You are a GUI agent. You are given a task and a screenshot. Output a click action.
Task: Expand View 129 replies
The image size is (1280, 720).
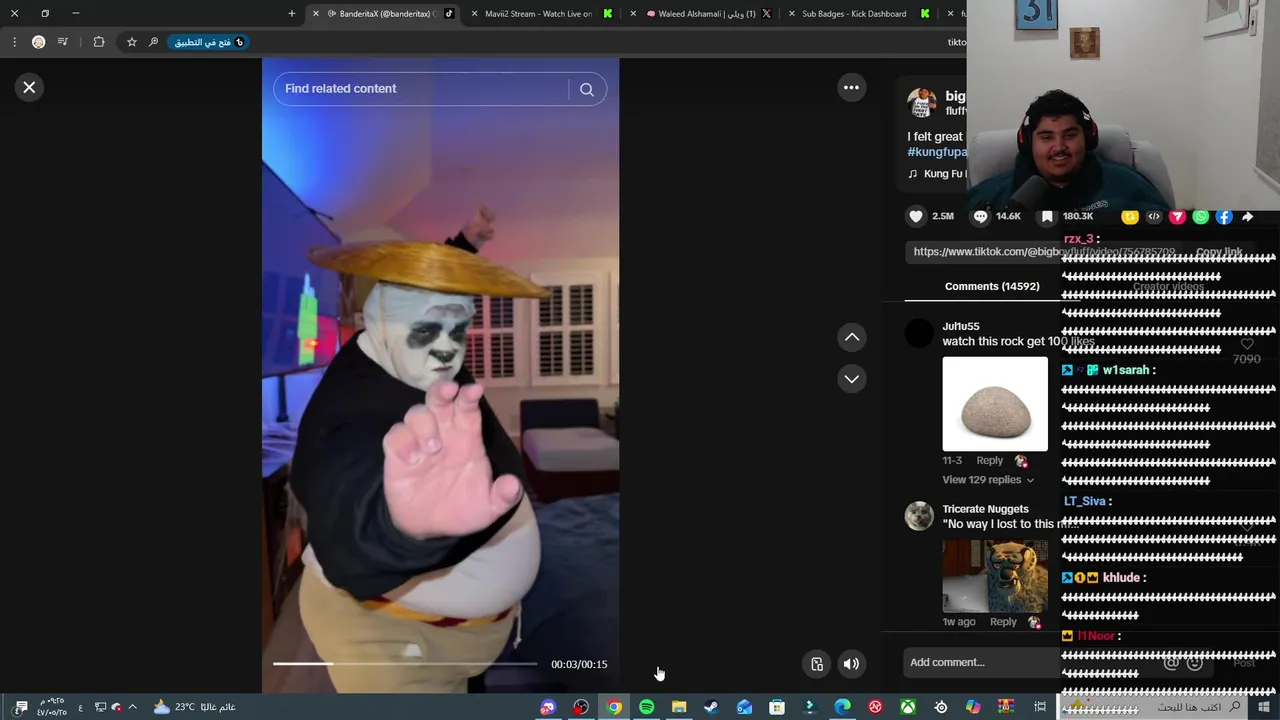click(x=988, y=480)
